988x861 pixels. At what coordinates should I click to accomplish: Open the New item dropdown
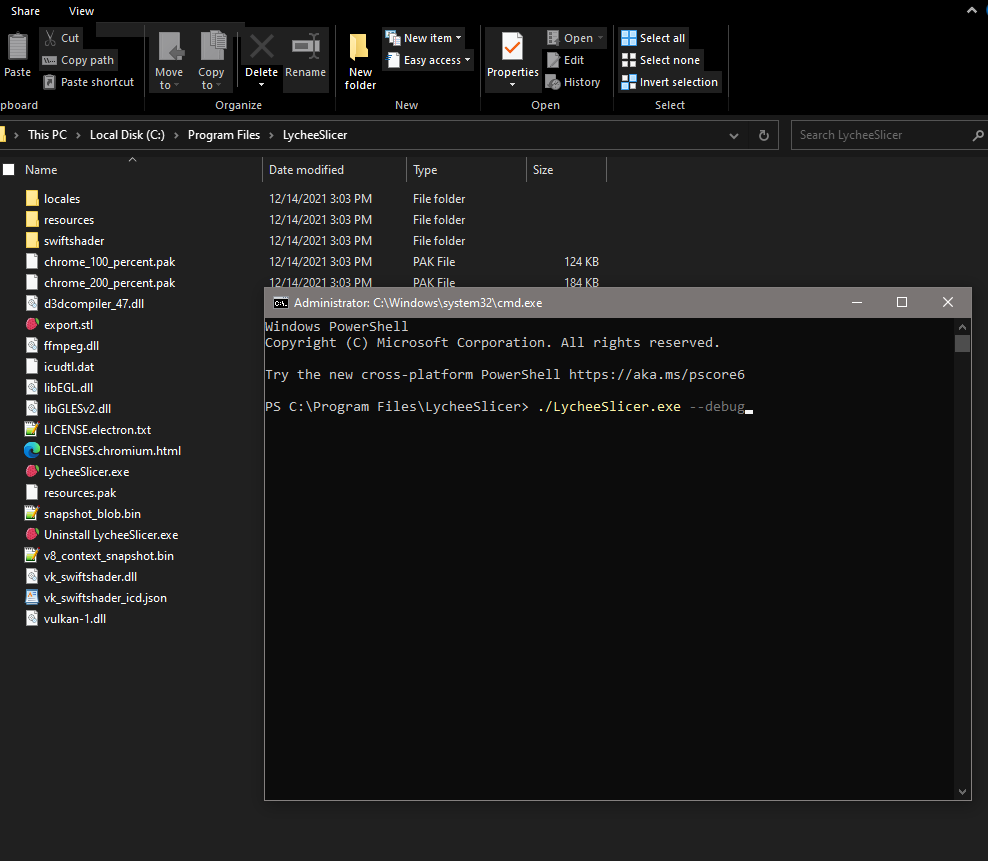click(423, 37)
